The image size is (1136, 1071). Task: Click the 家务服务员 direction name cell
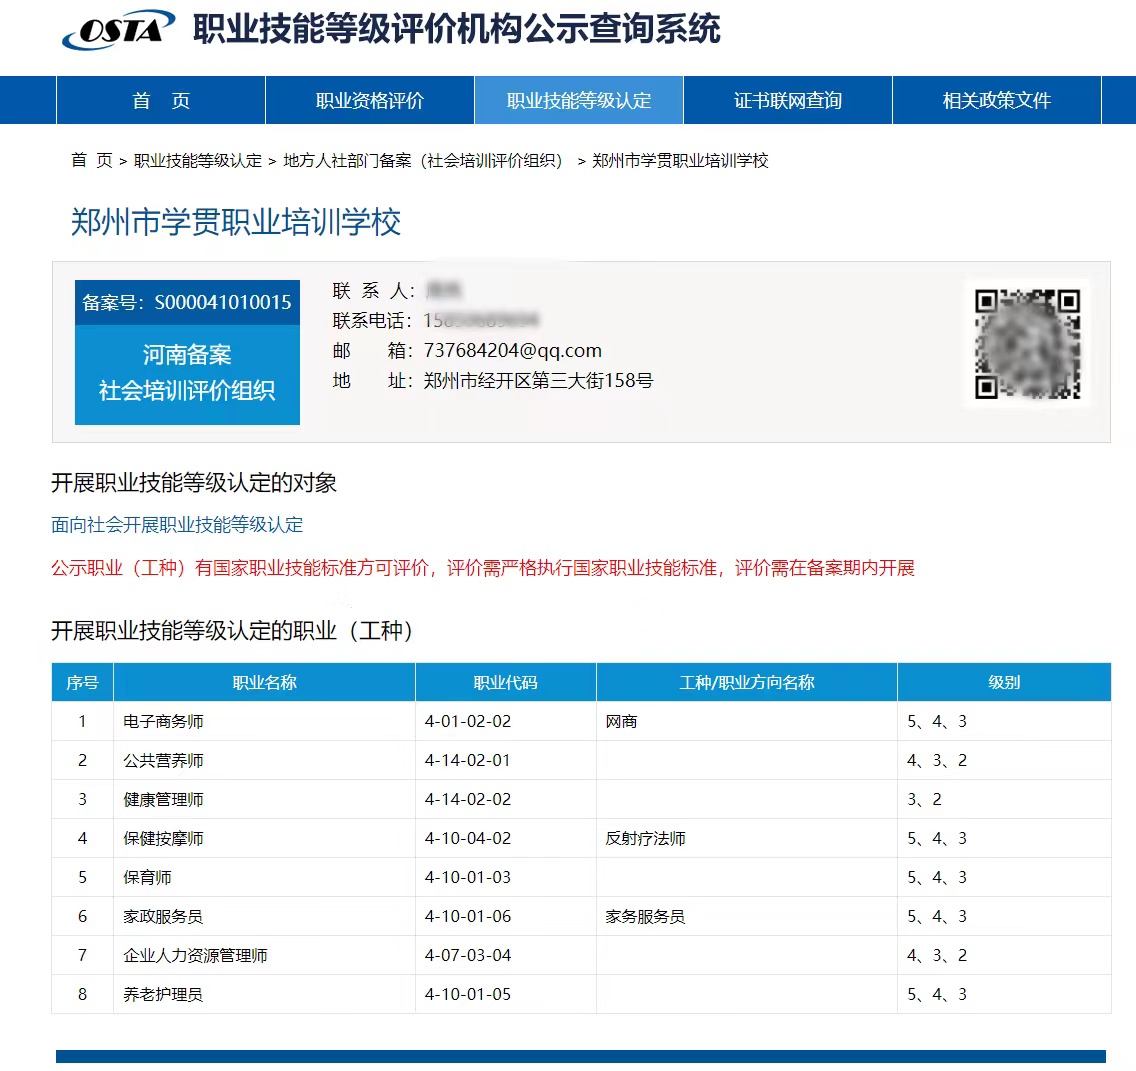643,916
